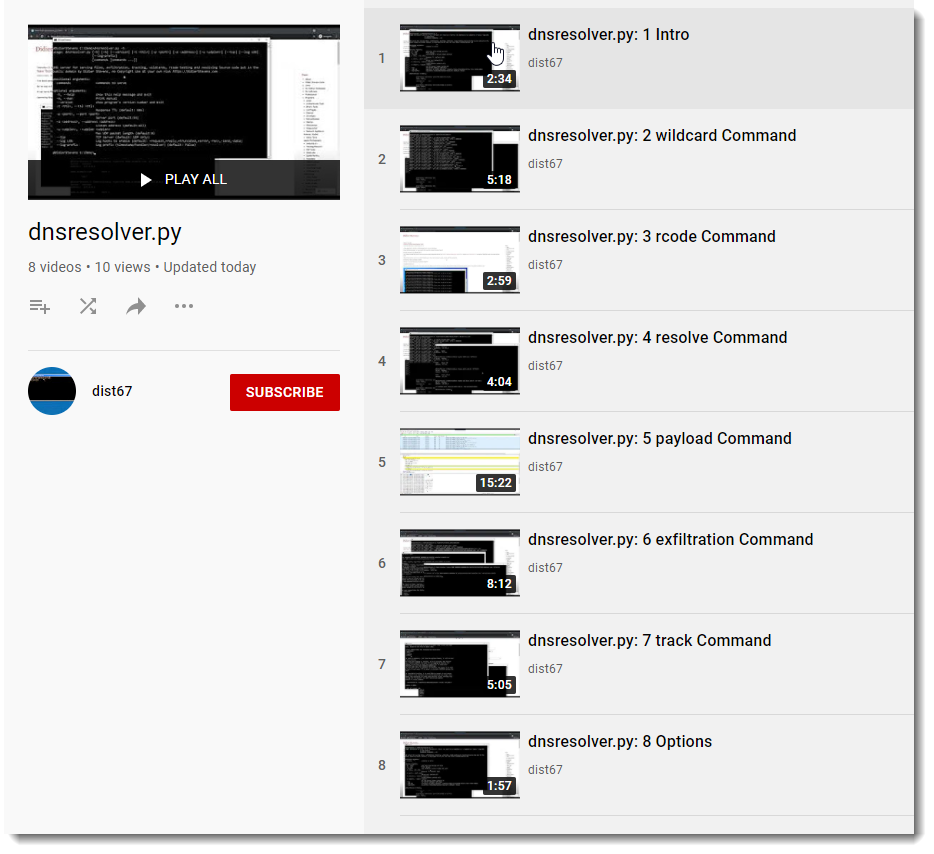Click the 6 exfiltration Command thumbnail
The image size is (934, 854).
tap(459, 563)
